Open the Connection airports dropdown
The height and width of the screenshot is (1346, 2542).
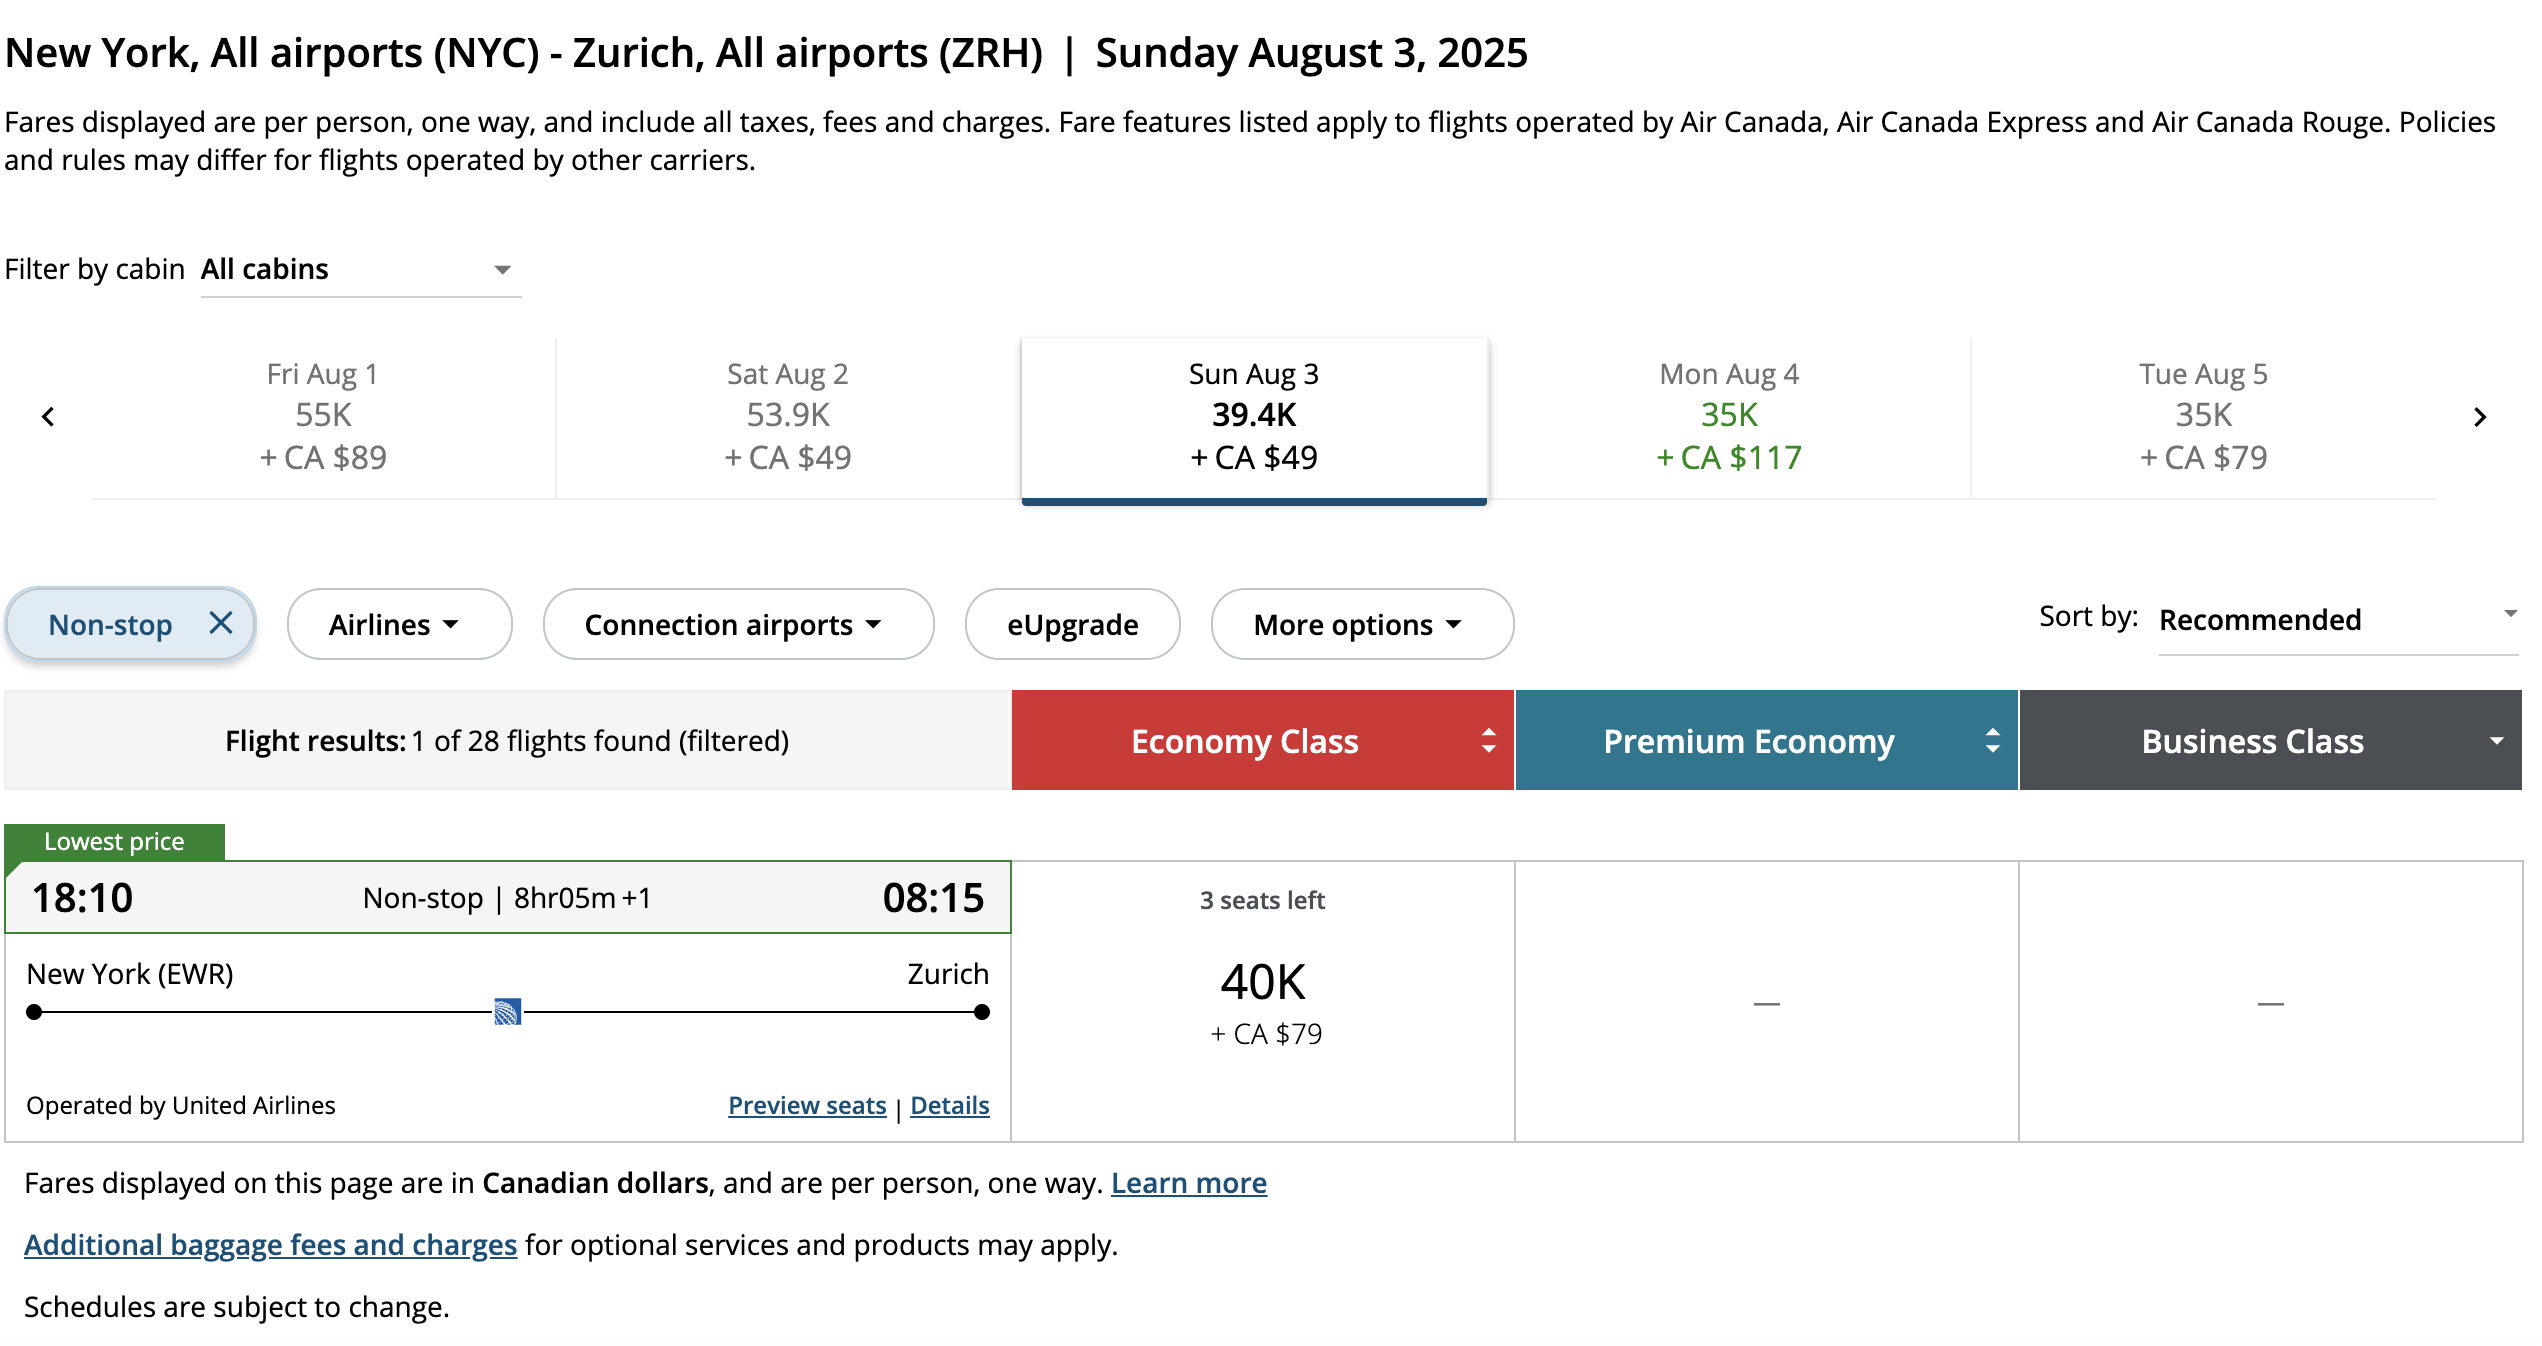pos(738,624)
